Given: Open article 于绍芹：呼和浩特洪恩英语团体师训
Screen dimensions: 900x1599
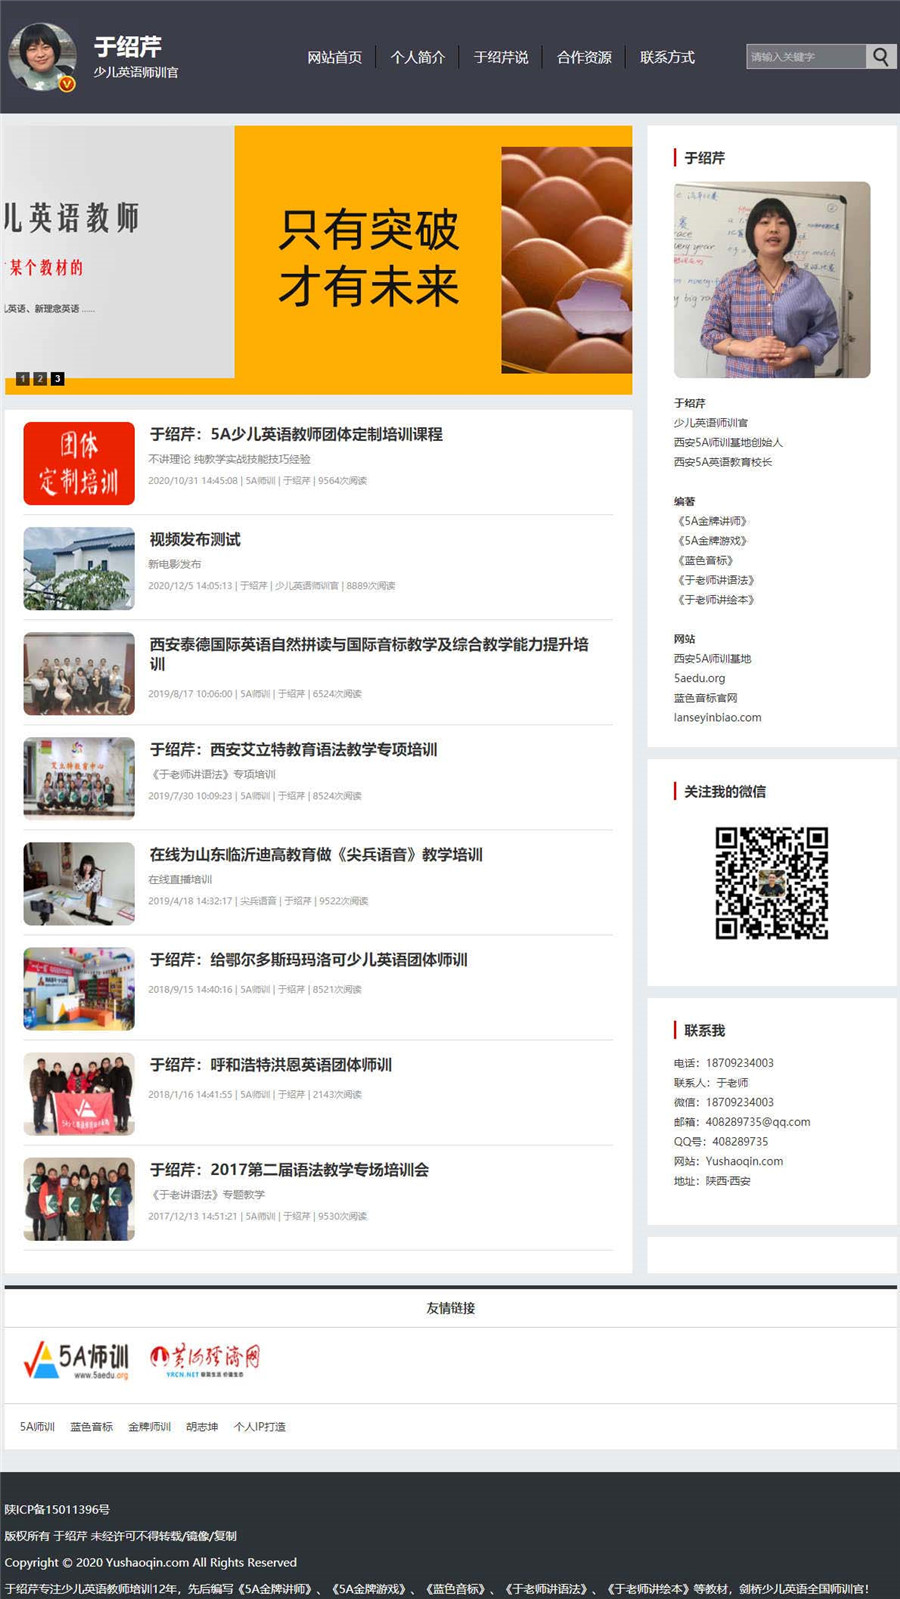Looking at the screenshot, I should [x=271, y=1065].
